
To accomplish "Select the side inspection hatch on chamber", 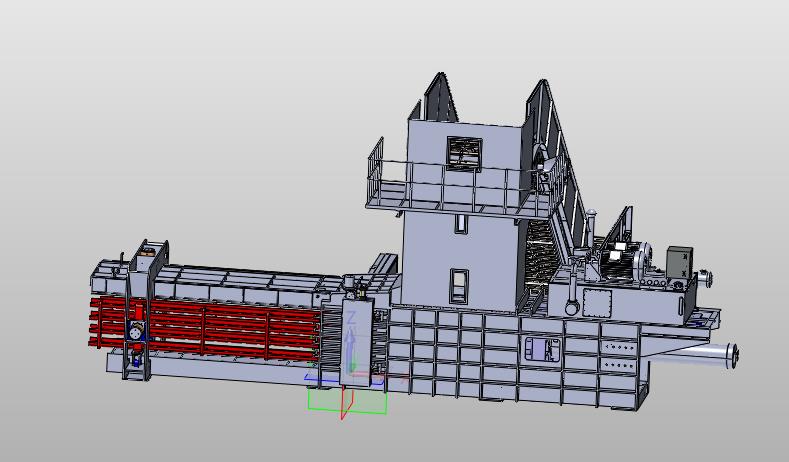I will coord(542,349).
